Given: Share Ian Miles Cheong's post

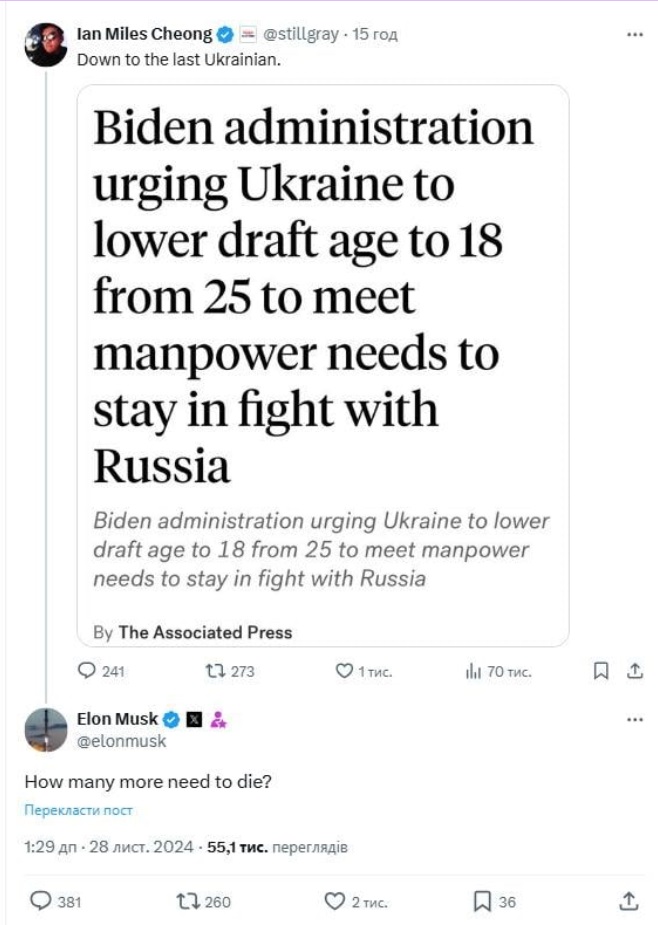Looking at the screenshot, I should point(634,672).
